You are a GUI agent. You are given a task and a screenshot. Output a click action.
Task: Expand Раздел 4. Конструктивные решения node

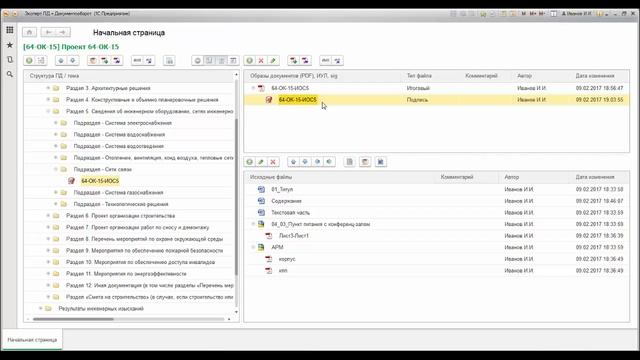click(48, 100)
